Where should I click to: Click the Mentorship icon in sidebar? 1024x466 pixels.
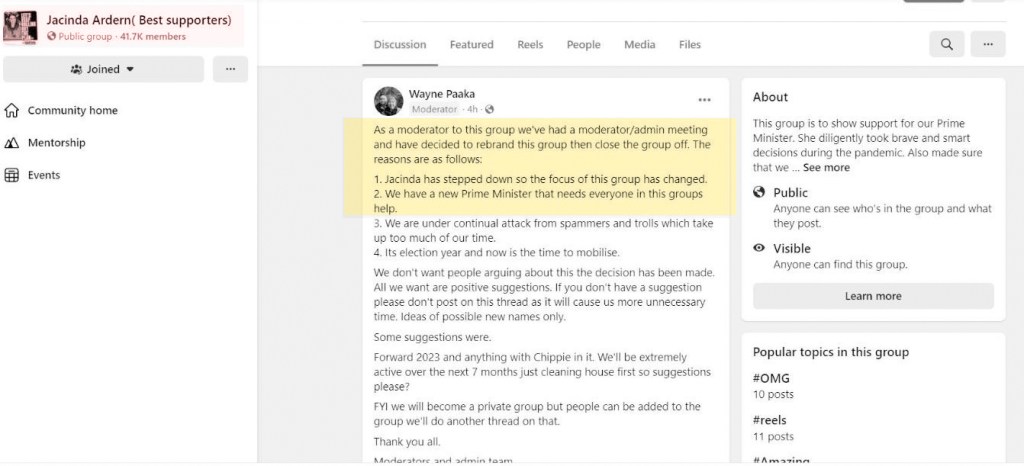click(12, 143)
